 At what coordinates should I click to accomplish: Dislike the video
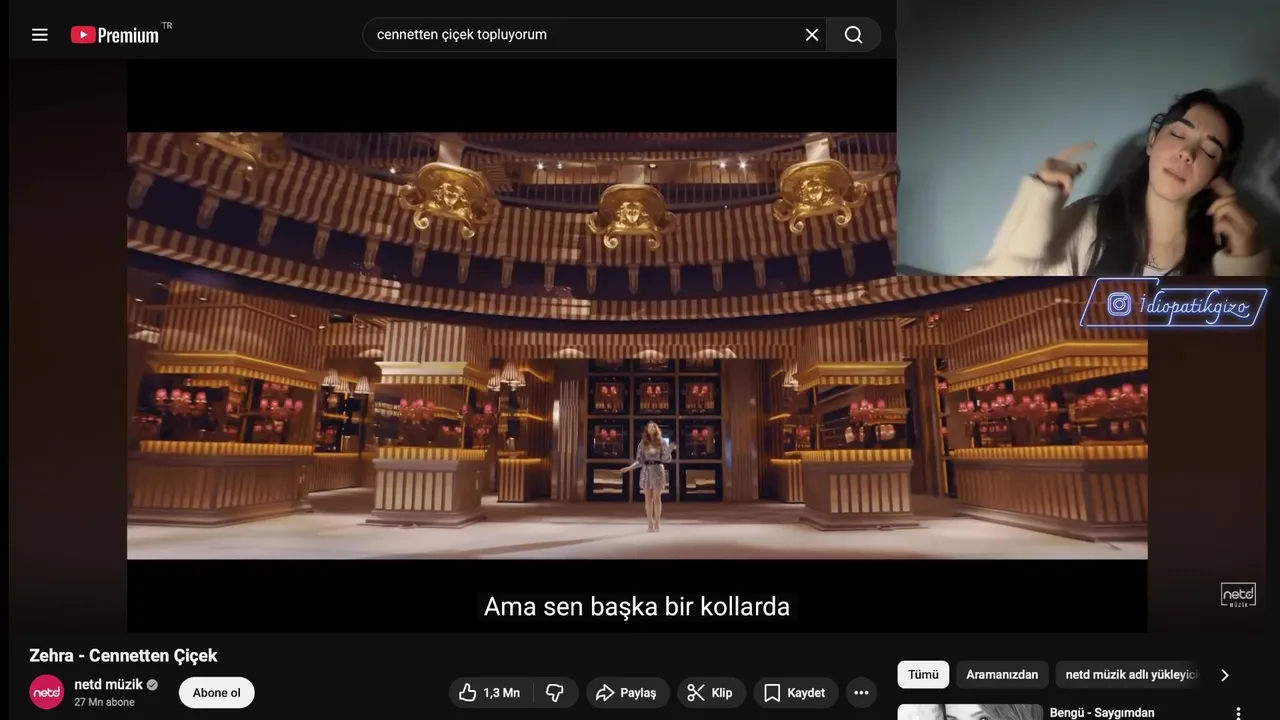pos(554,693)
